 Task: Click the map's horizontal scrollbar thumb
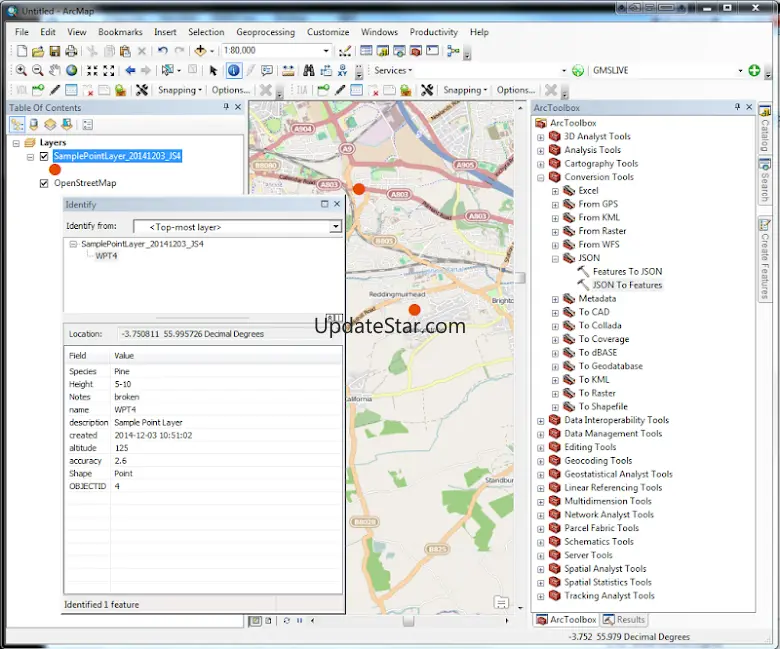[408, 621]
